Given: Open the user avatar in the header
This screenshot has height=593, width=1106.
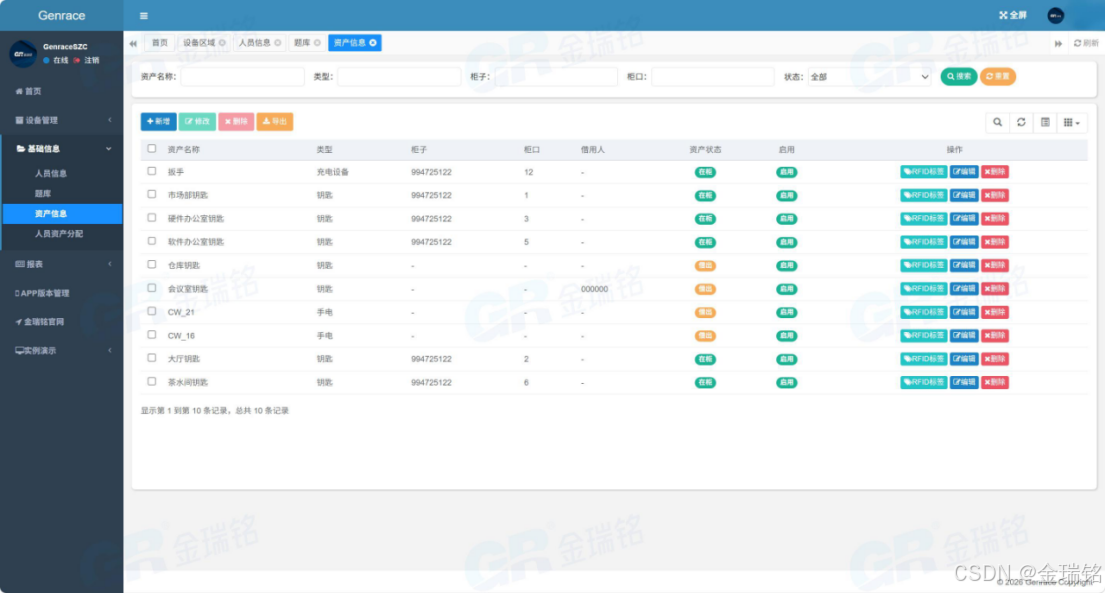Looking at the screenshot, I should 1055,16.
